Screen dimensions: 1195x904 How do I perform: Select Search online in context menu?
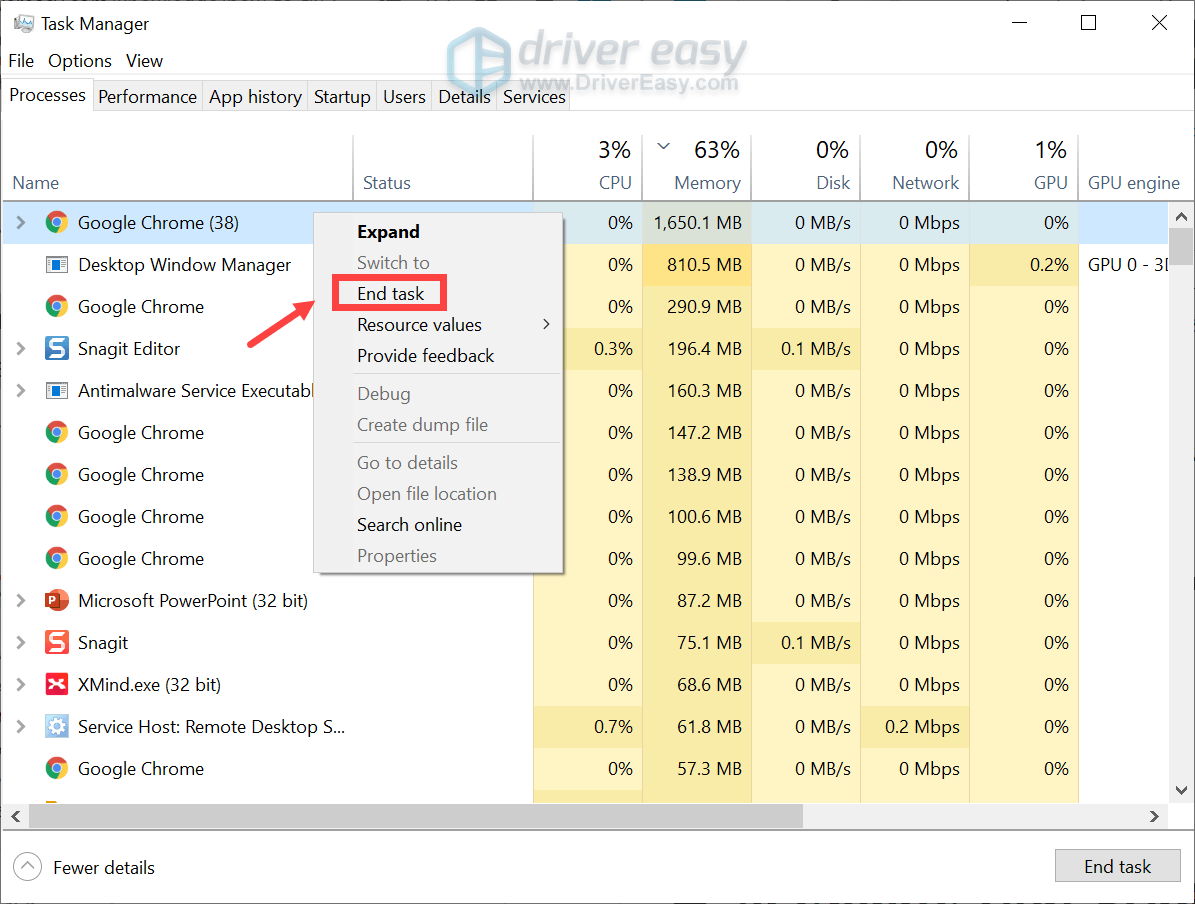(x=409, y=524)
